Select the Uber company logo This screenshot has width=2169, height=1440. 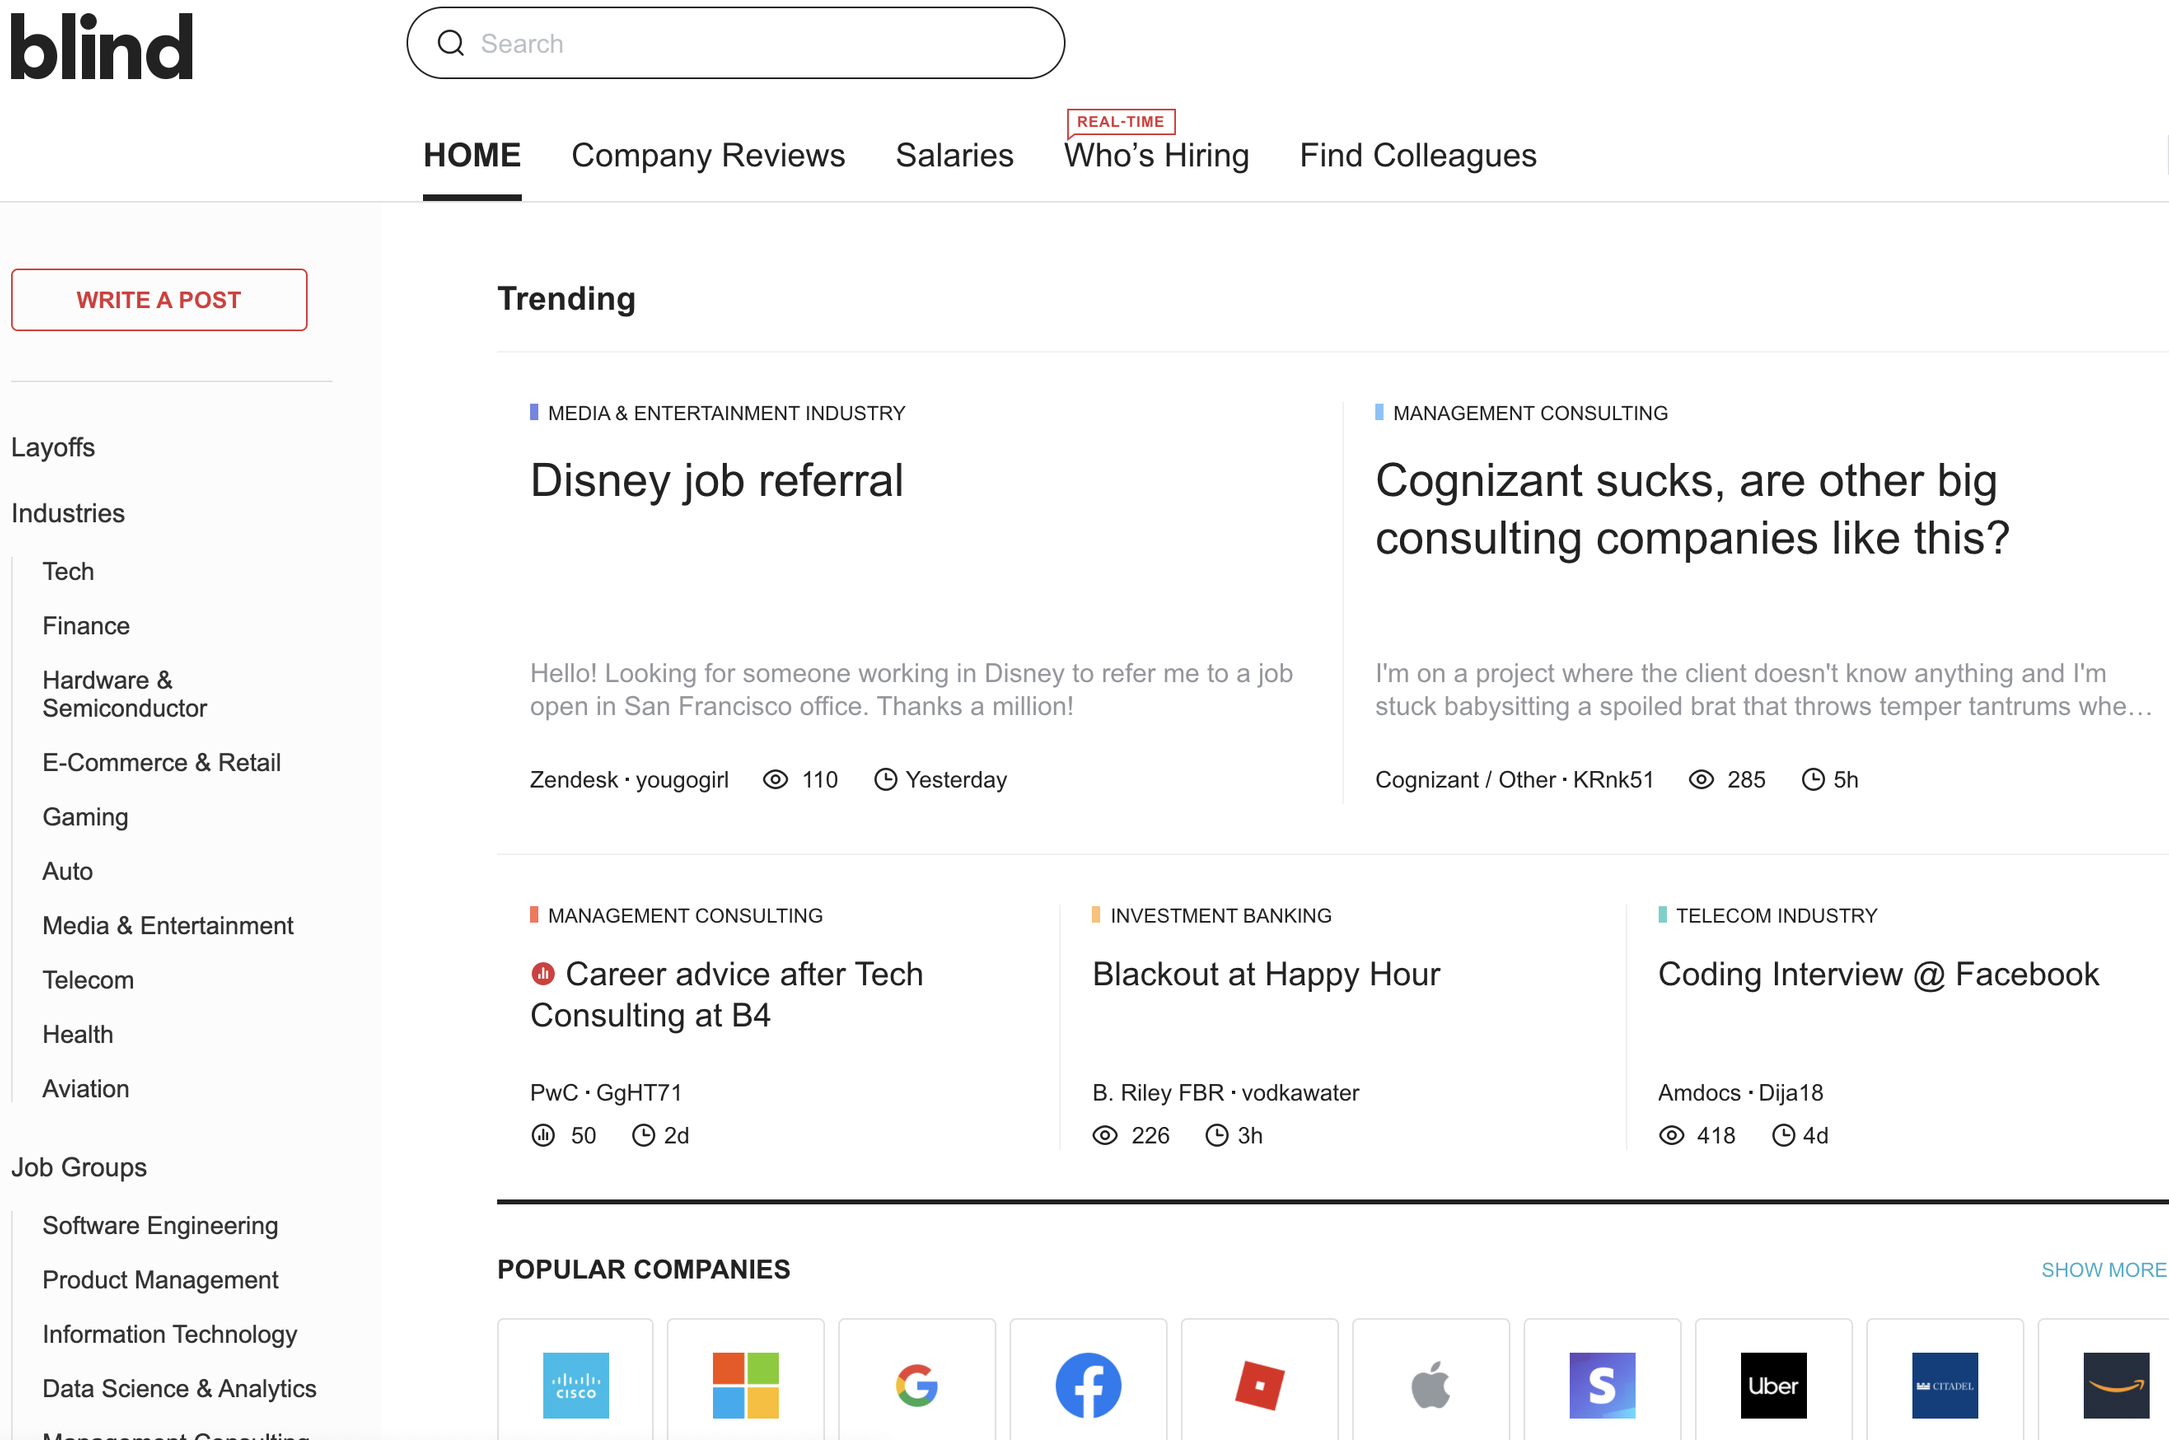coord(1773,1384)
